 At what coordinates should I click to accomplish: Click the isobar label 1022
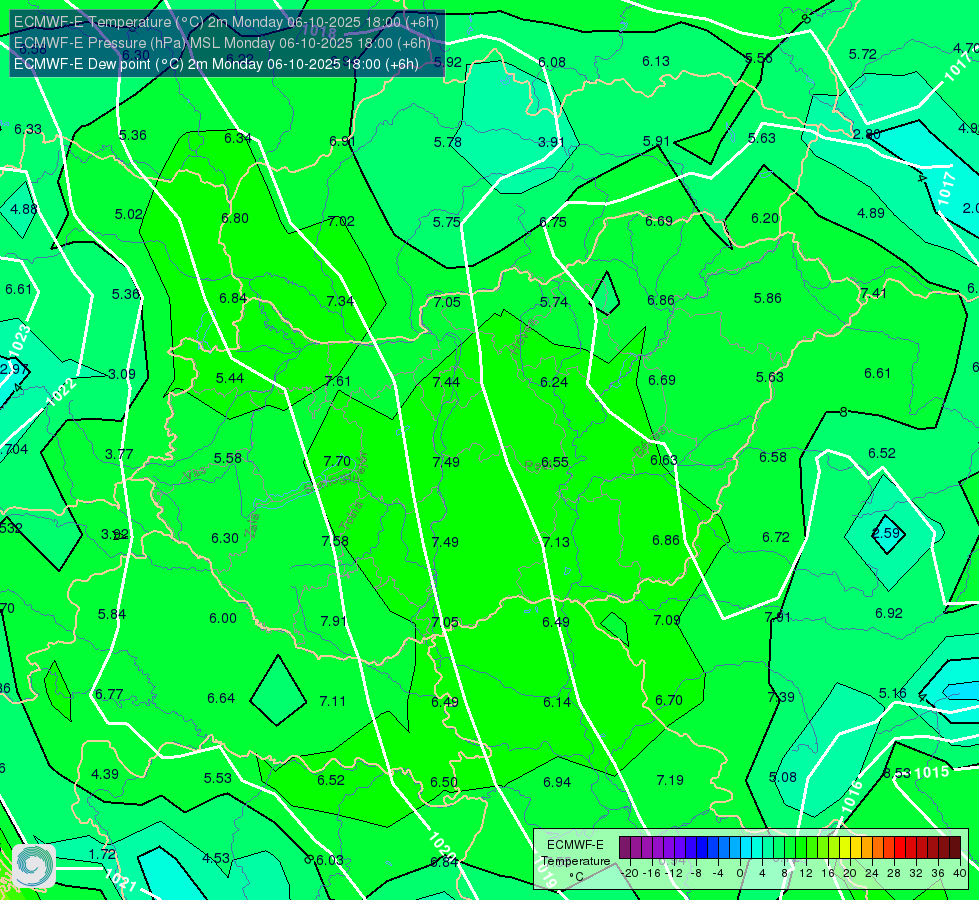pos(62,392)
